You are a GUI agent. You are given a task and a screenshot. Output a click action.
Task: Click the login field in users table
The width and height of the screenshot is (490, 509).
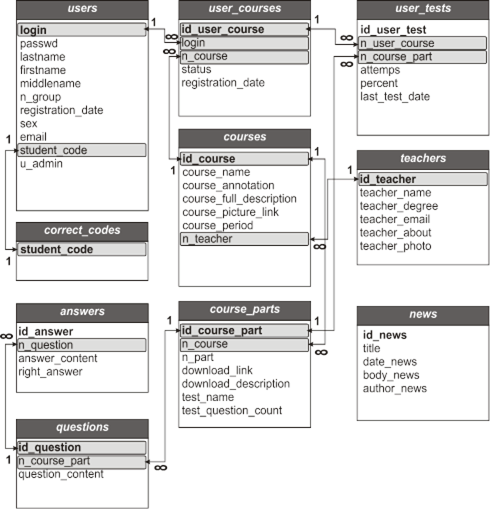[82, 30]
